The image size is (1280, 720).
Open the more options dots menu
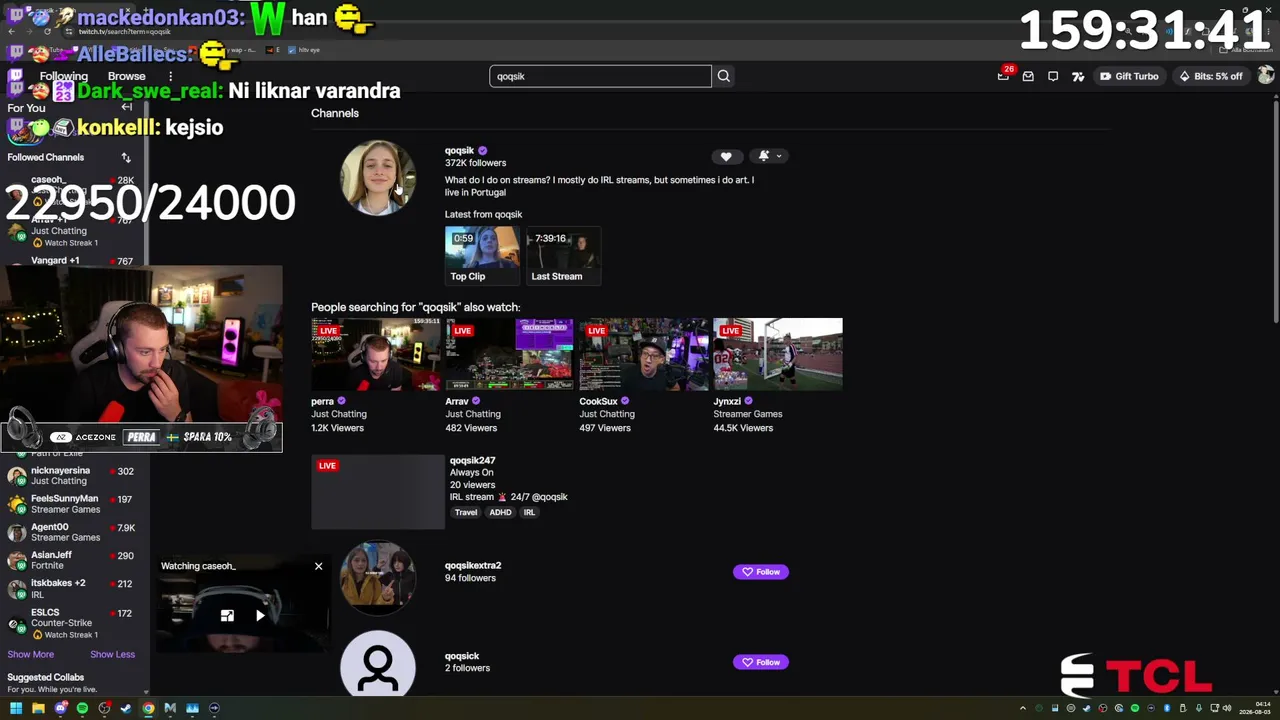tap(170, 76)
